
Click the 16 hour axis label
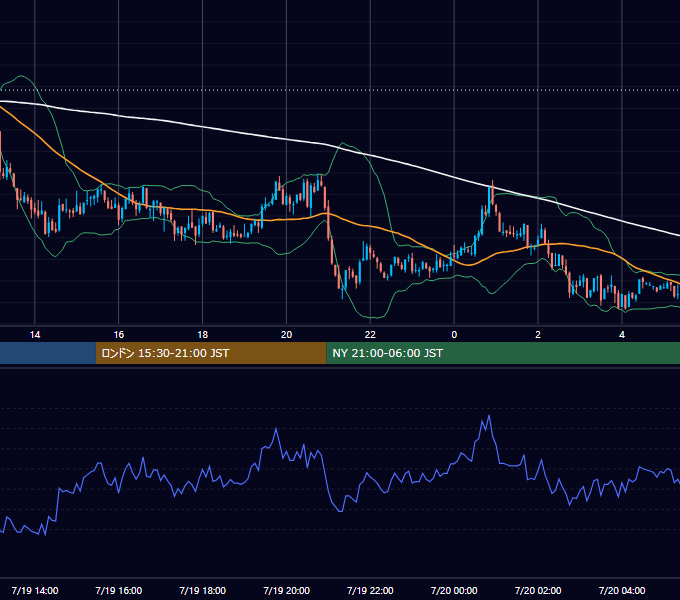(x=118, y=335)
